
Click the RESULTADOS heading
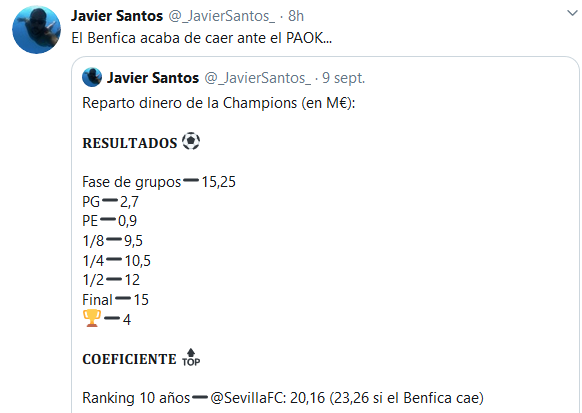[130, 143]
